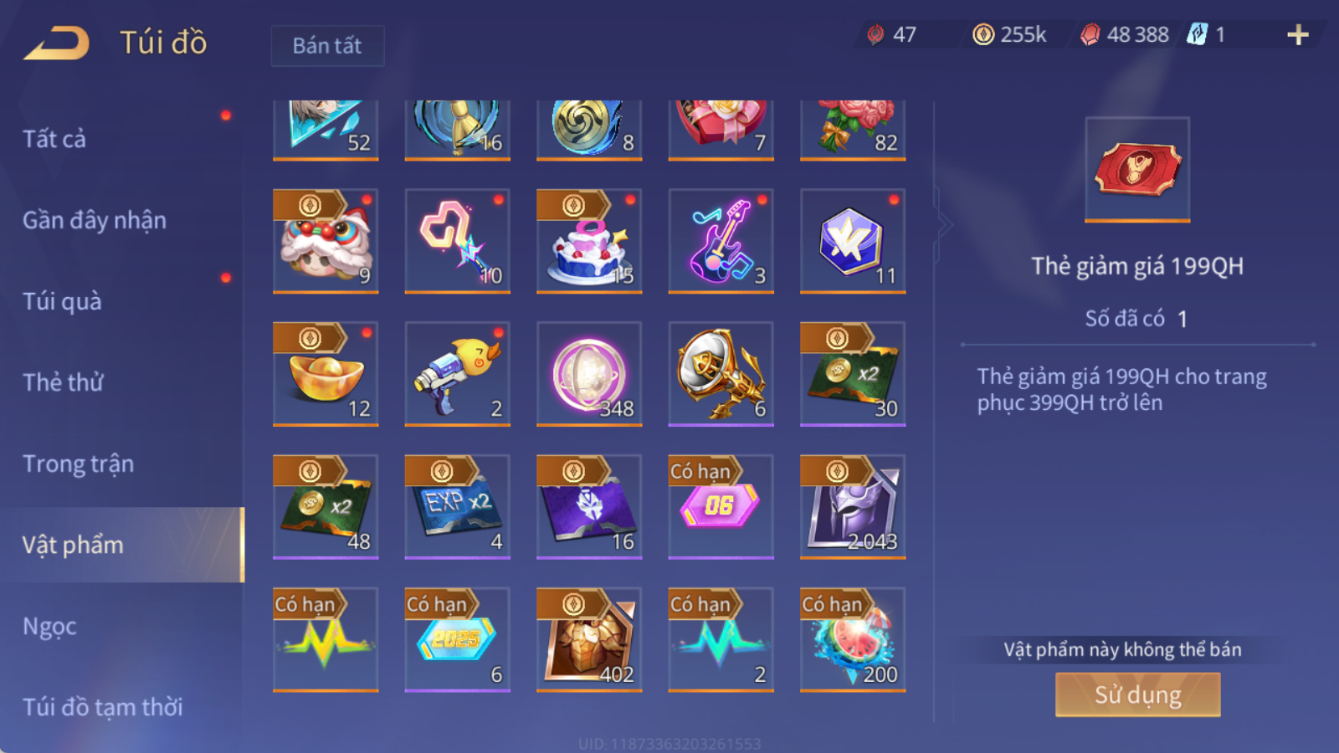Tap the plus icon to add currency

1298,35
